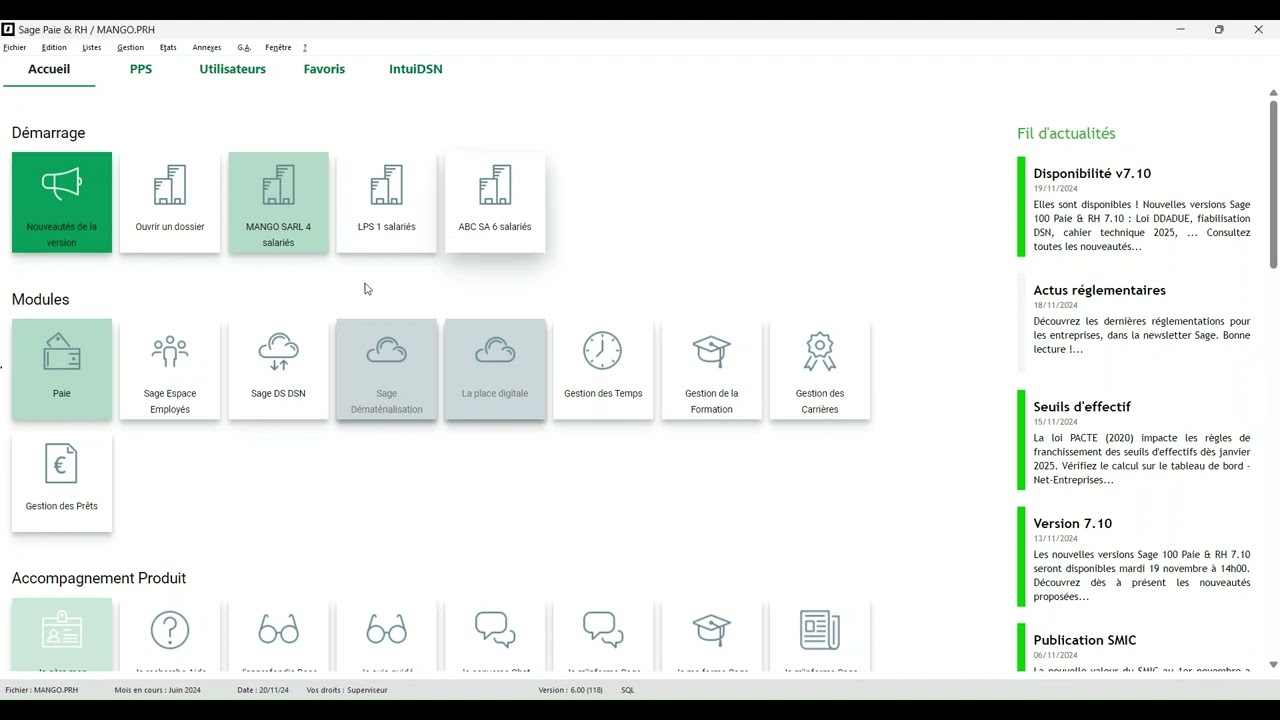
Task: Open the Gestion des Temps module
Action: coord(603,369)
